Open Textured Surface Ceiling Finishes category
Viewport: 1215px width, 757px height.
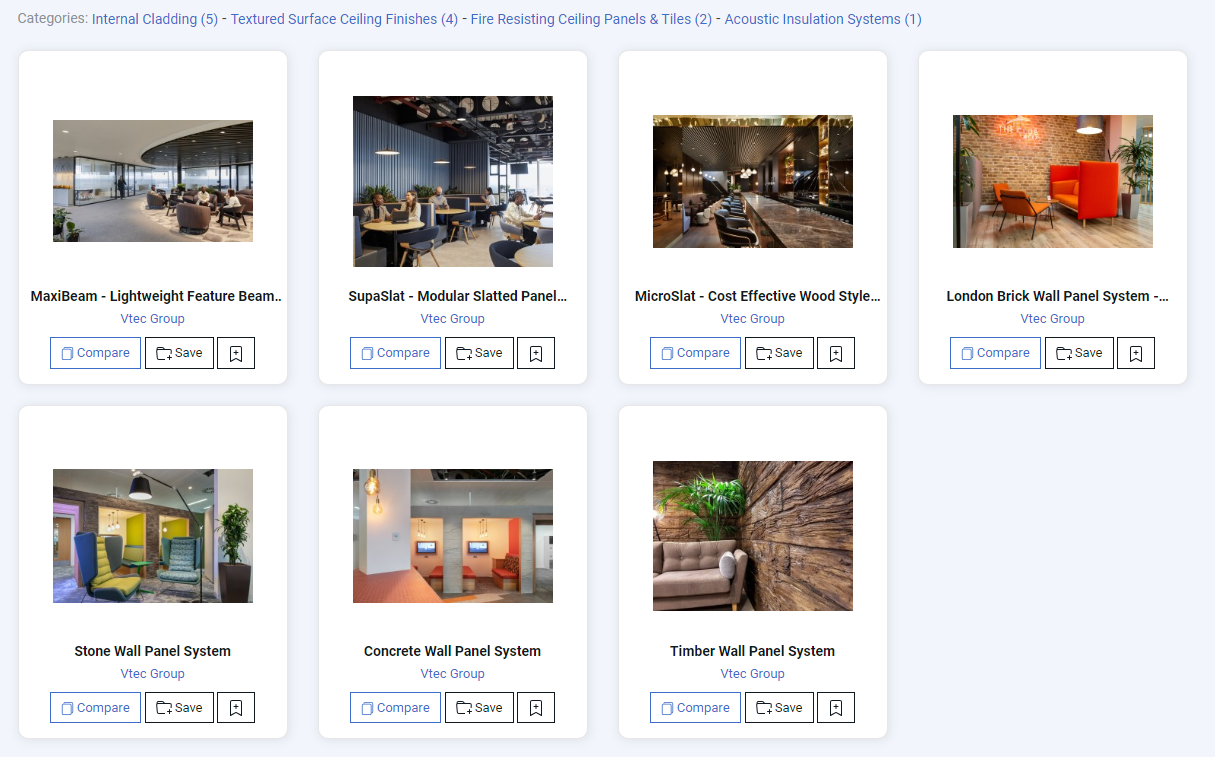(344, 19)
